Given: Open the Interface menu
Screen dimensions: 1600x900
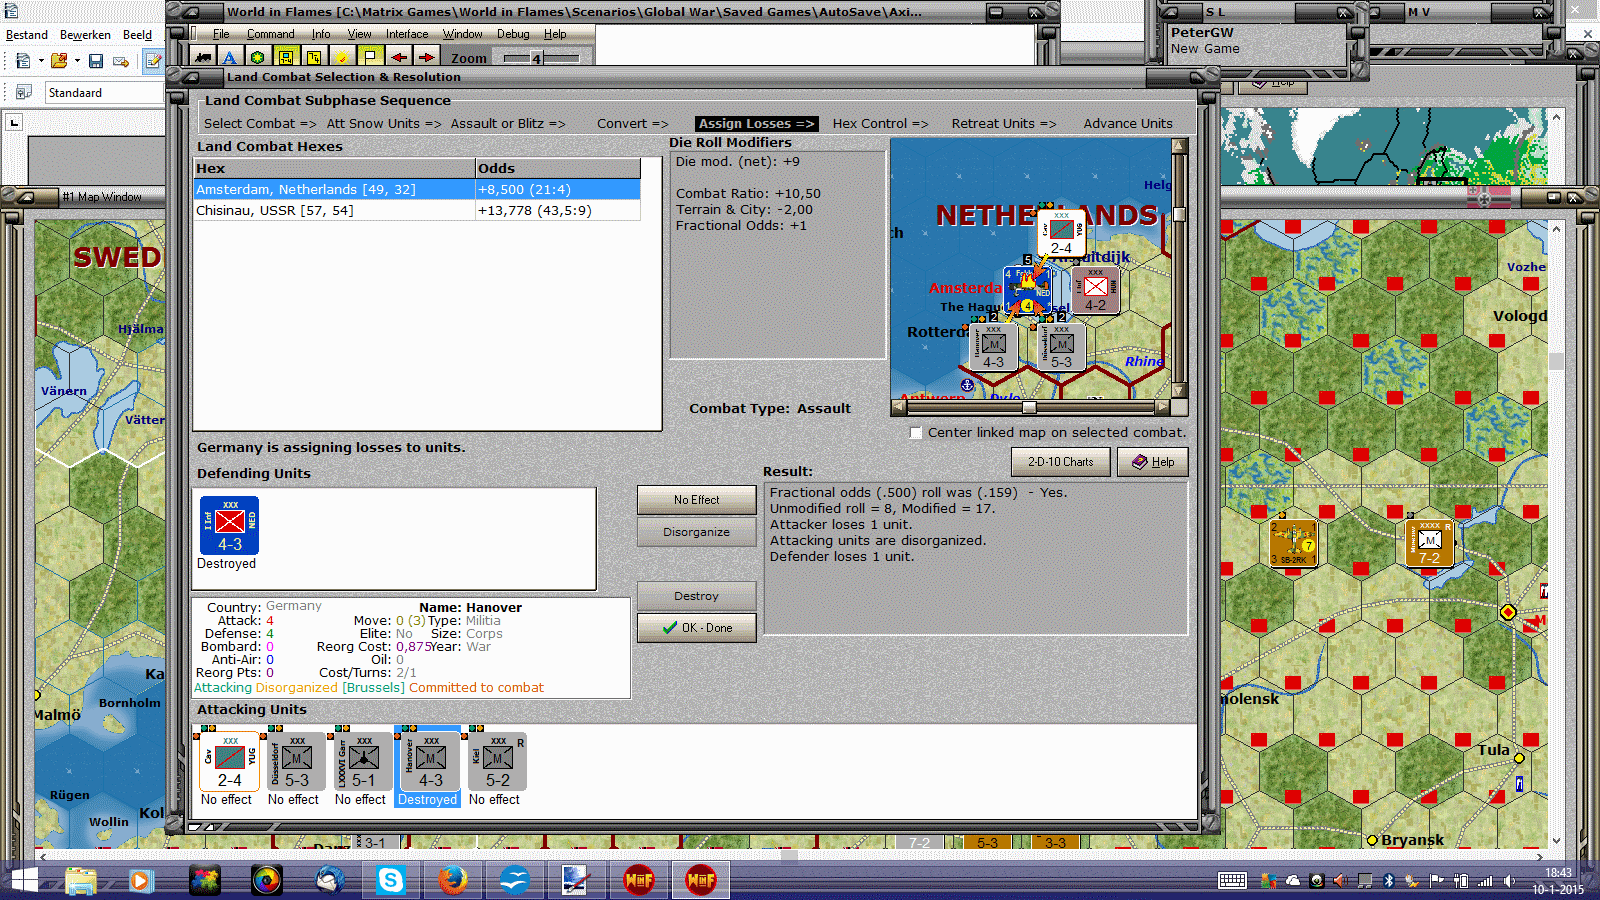Looking at the screenshot, I should point(407,34).
